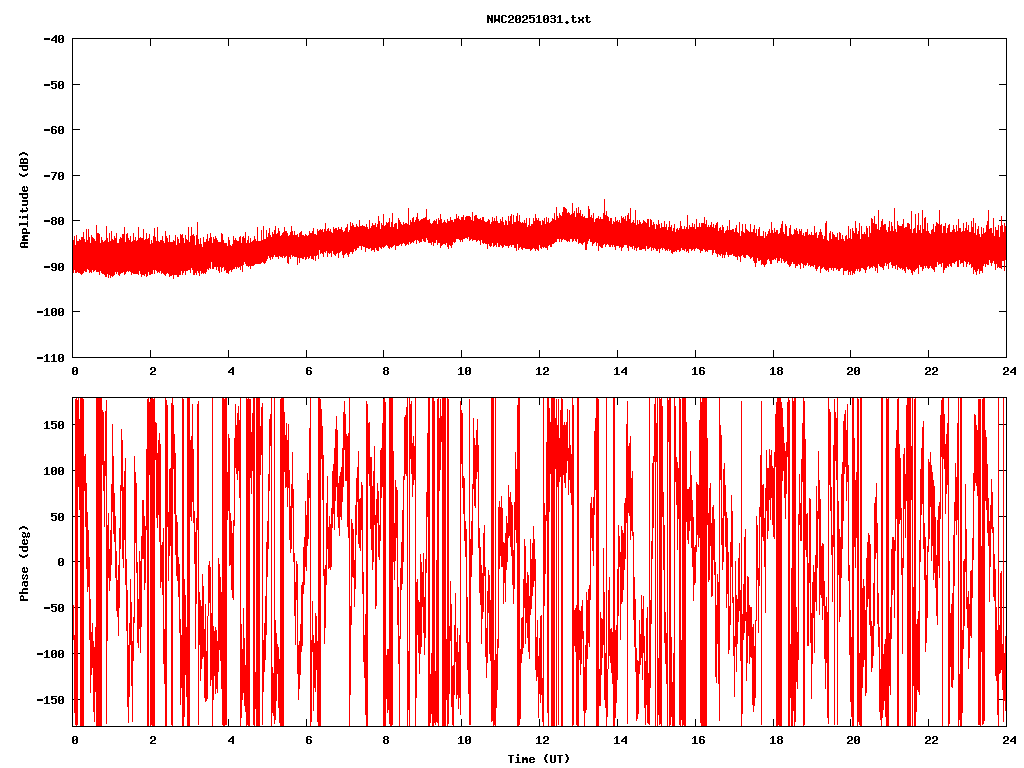
Task: Click the -110 tick on amplitude axis
Action: point(51,357)
